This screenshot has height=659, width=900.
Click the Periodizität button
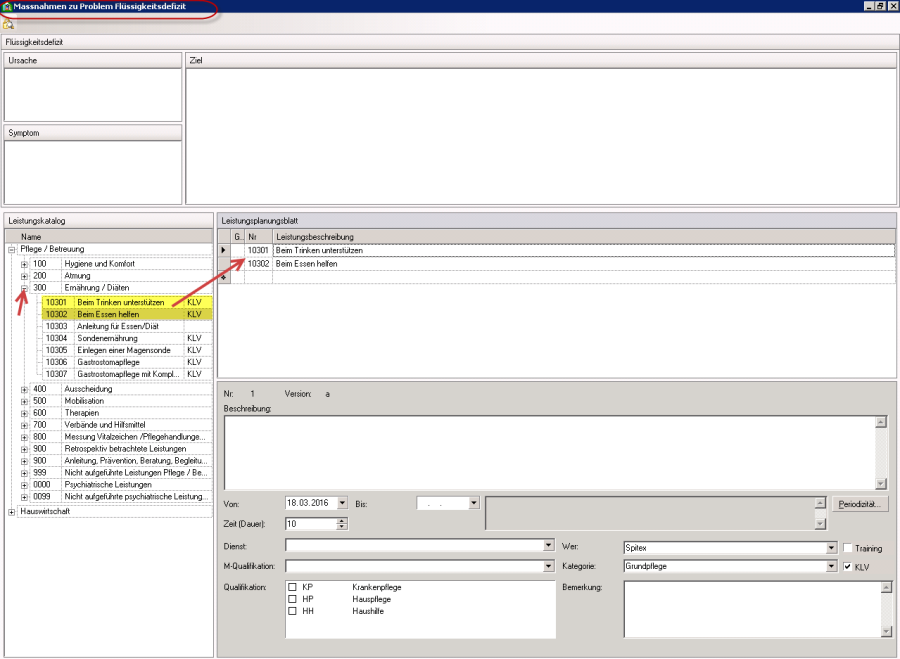click(x=862, y=504)
